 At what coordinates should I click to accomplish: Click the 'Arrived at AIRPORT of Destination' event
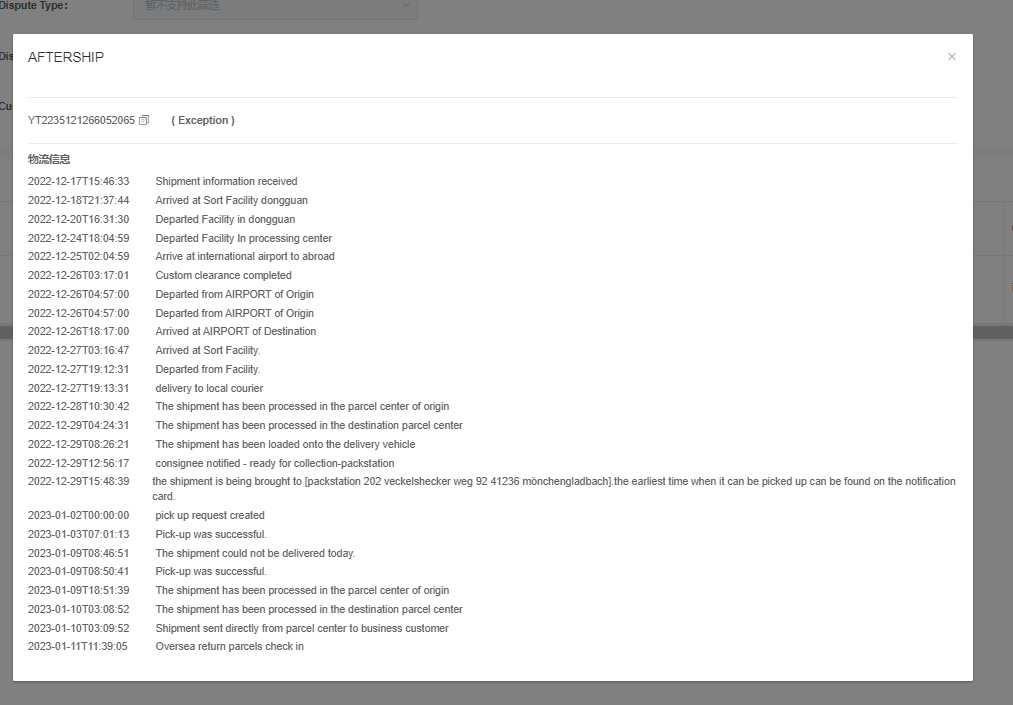click(235, 331)
